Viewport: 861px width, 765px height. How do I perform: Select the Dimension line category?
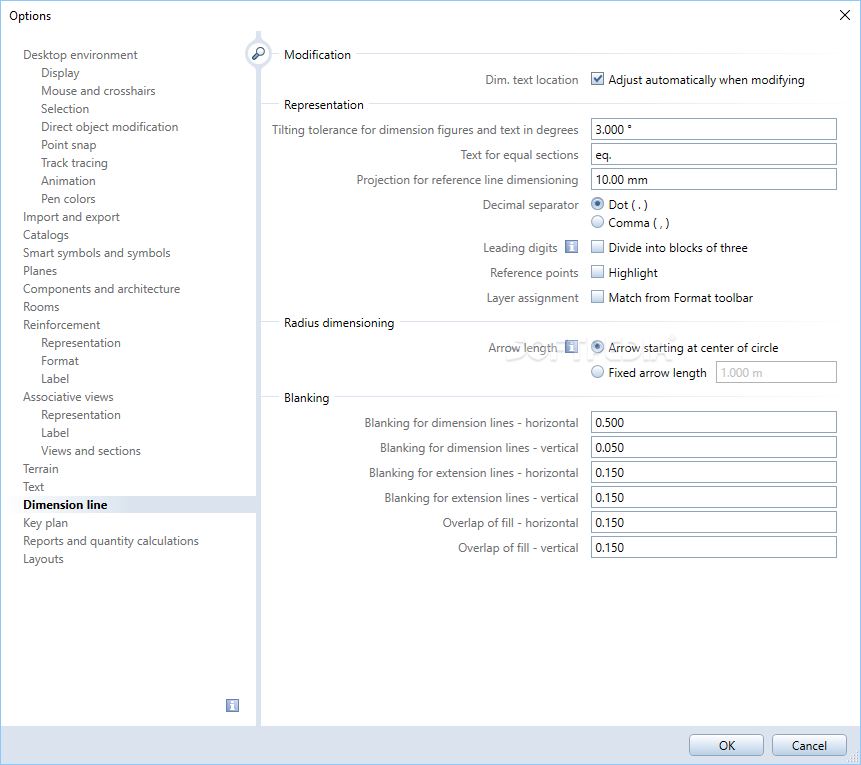[65, 505]
